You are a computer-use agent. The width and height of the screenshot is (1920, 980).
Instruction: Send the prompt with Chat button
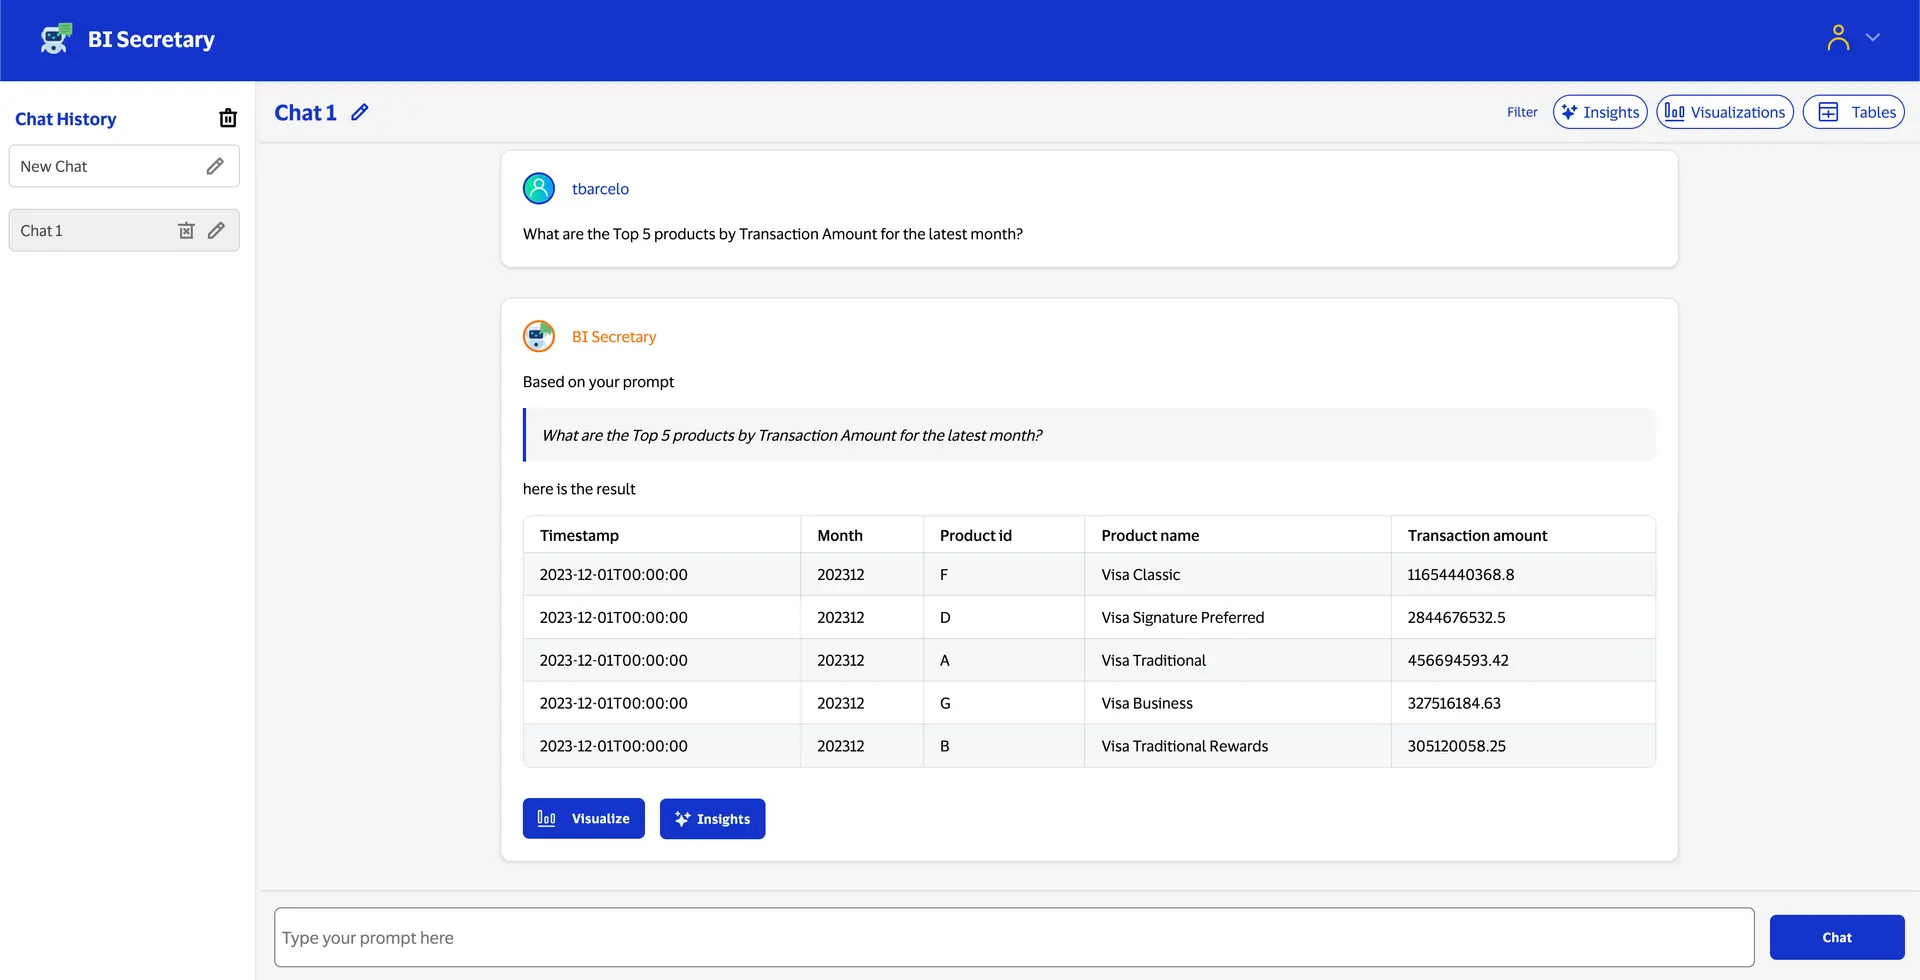(x=1837, y=937)
